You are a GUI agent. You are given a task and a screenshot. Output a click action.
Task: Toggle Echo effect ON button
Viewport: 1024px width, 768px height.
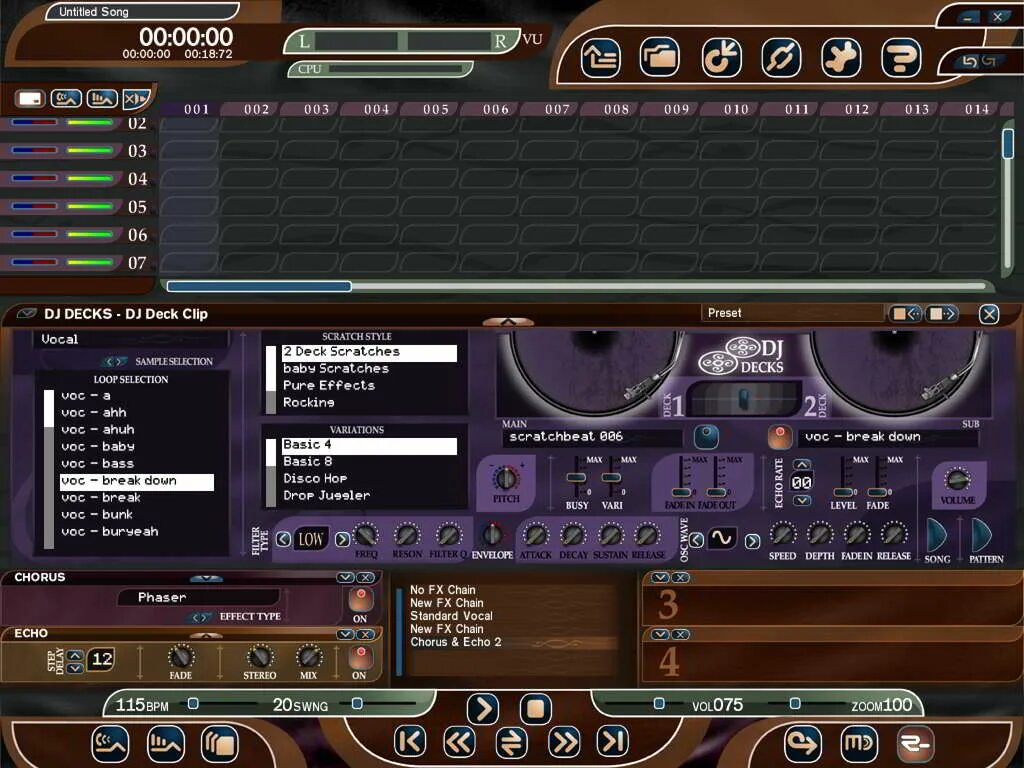pyautogui.click(x=360, y=656)
